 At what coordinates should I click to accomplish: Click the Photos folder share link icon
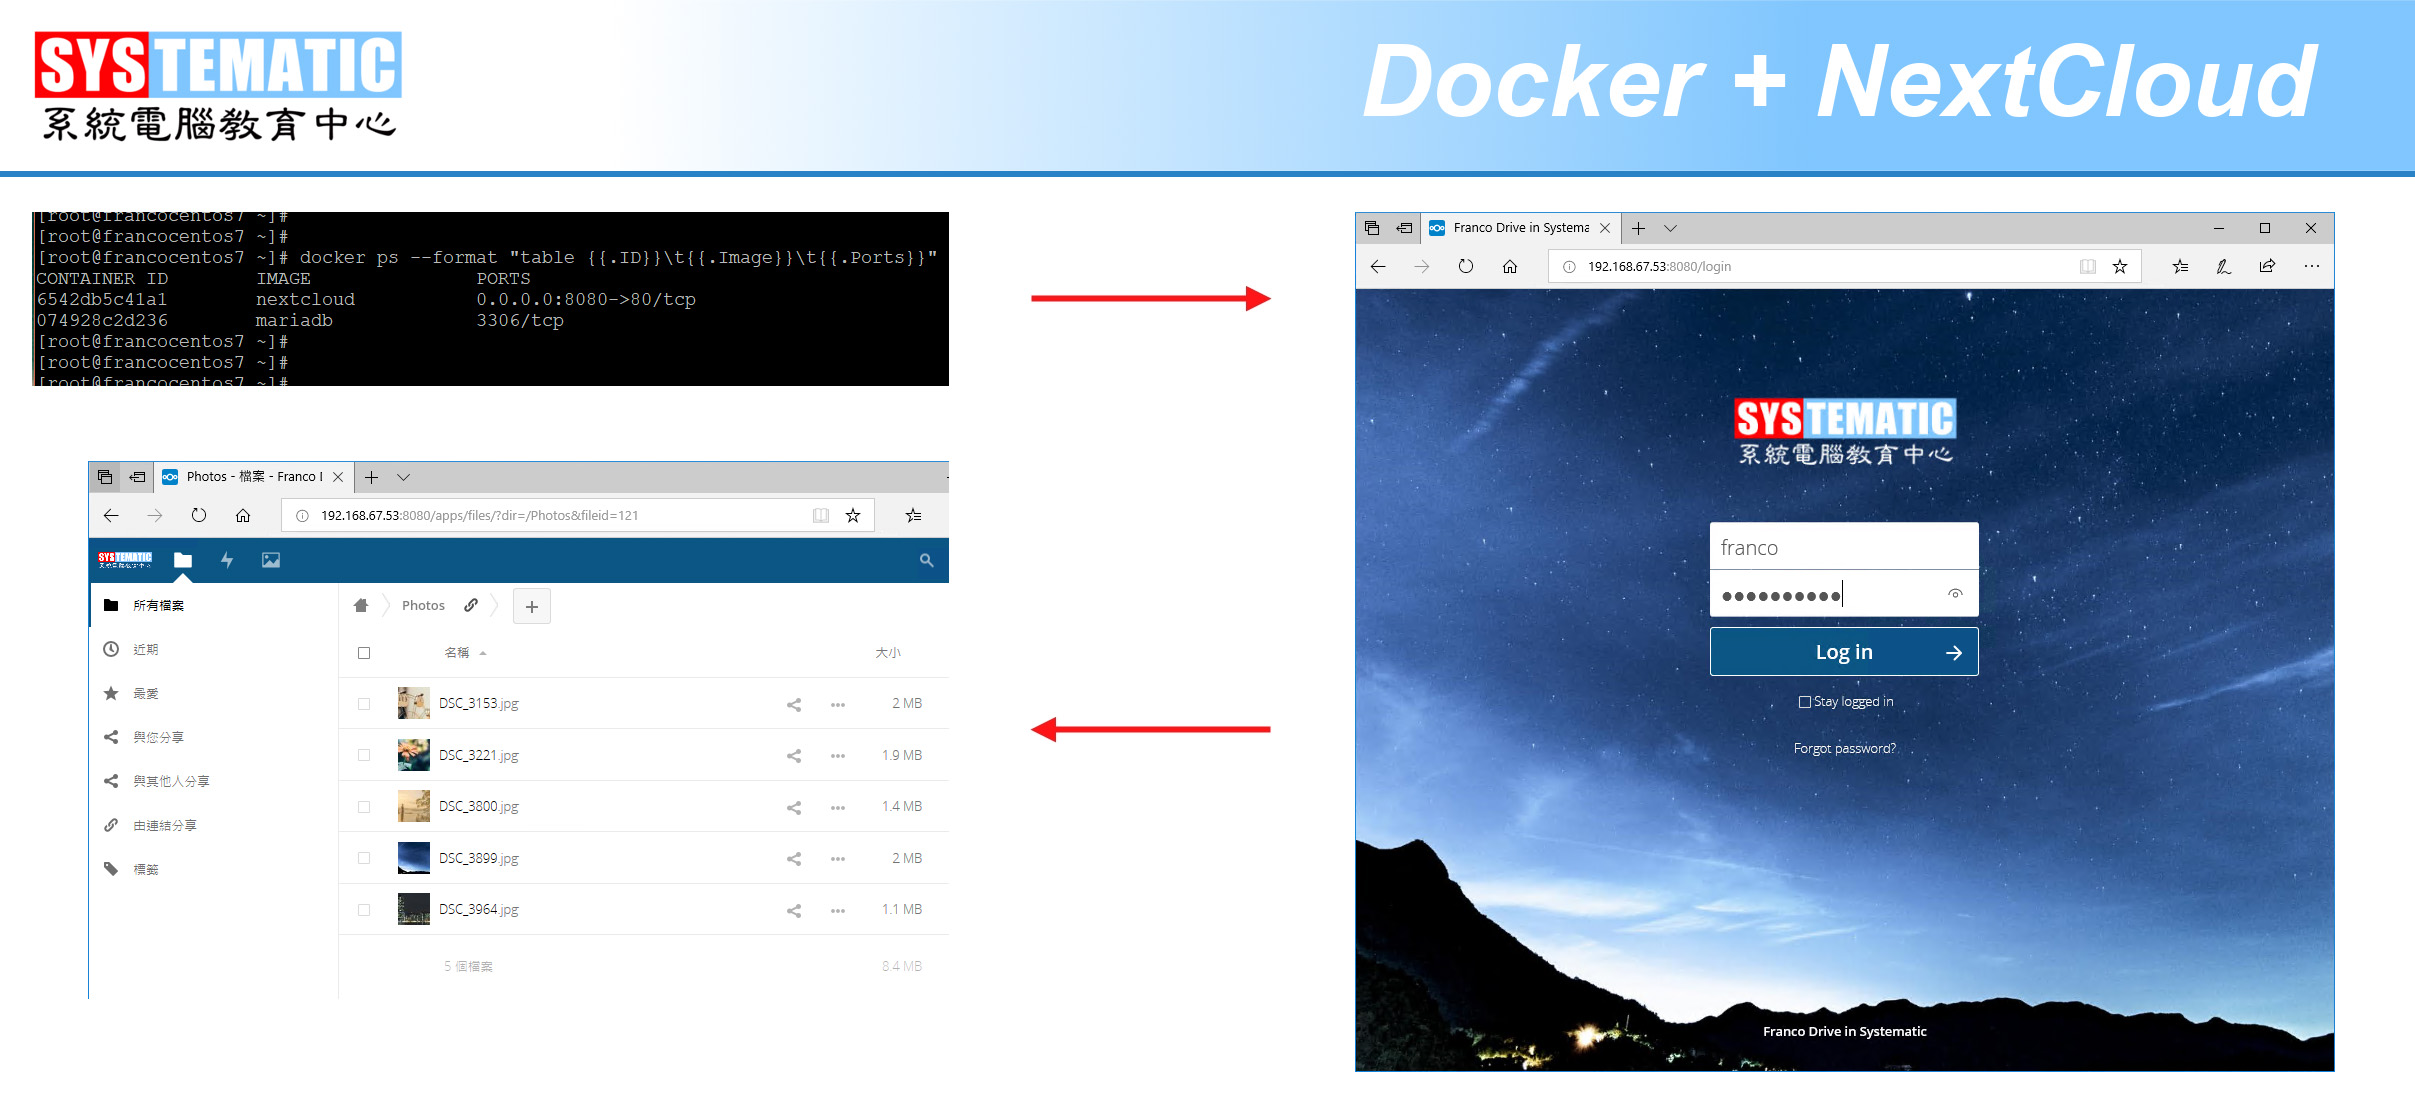(x=471, y=605)
